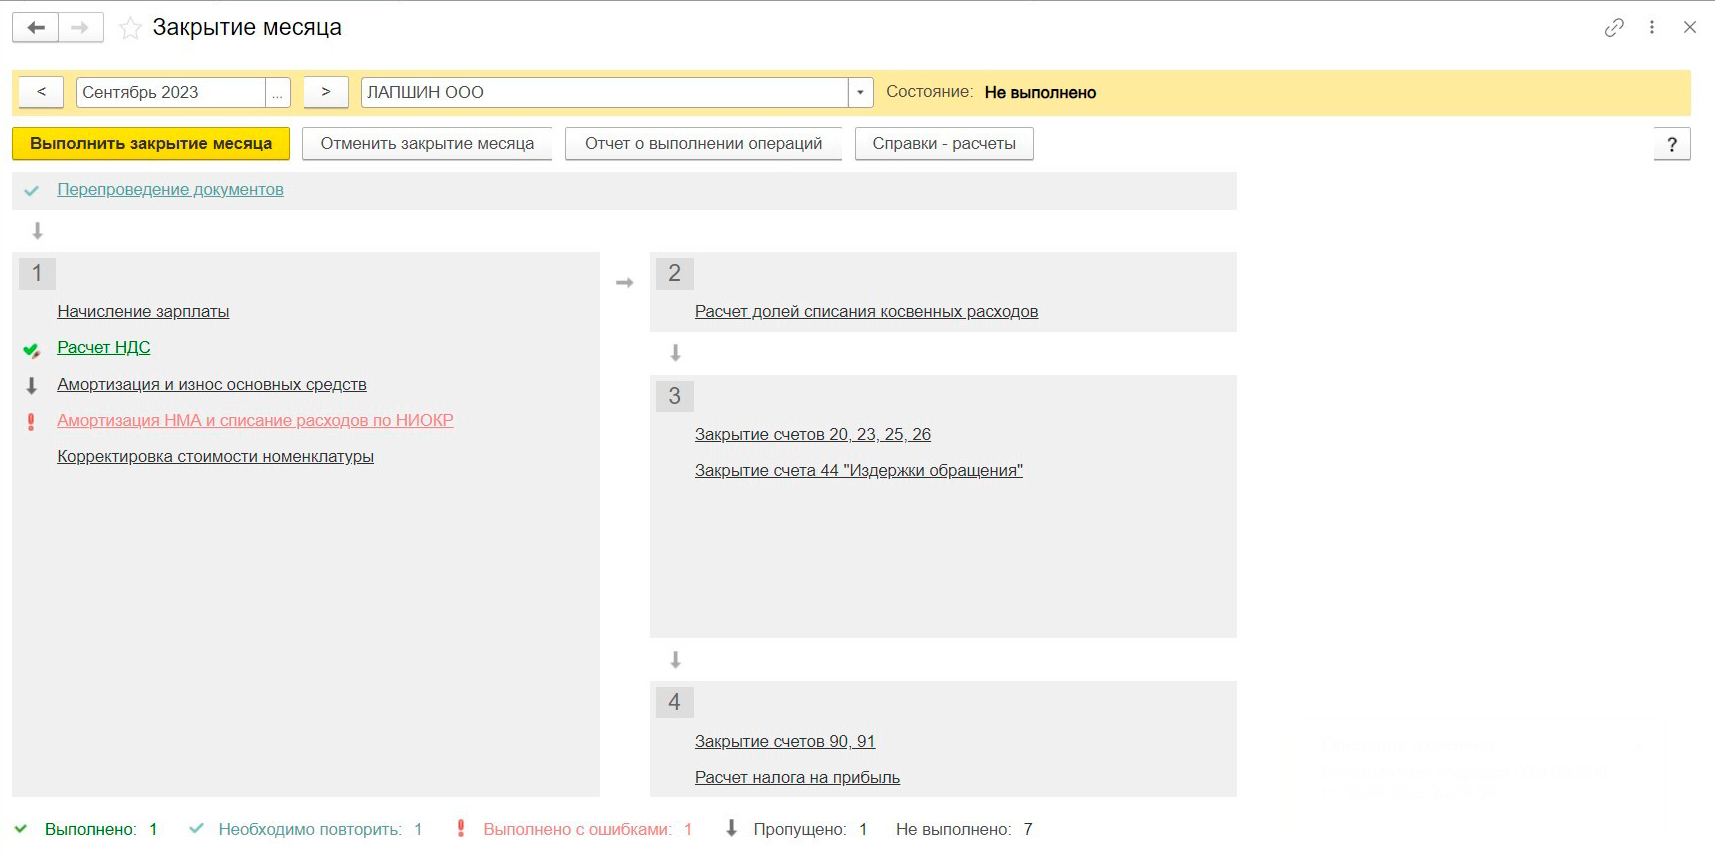Open the three-dot more menu
Image resolution: width=1715 pixels, height=855 pixels.
click(x=1652, y=28)
